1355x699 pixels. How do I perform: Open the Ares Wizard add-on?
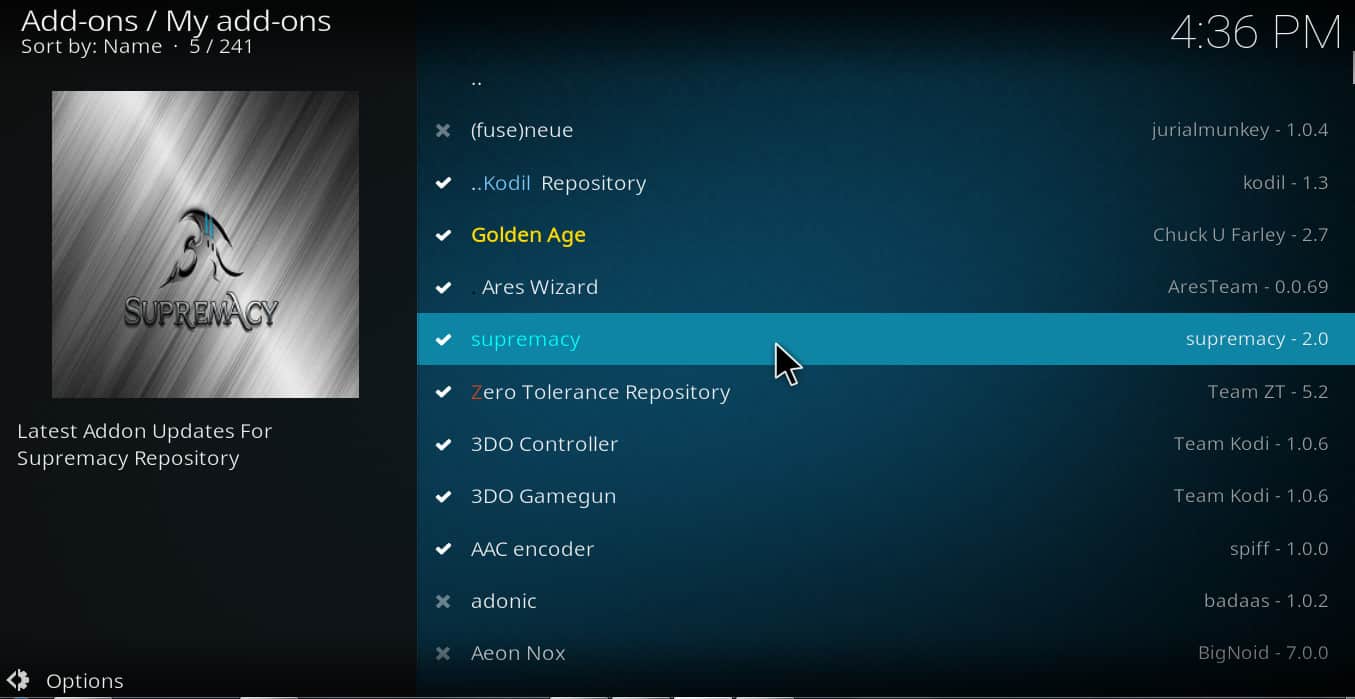click(886, 287)
